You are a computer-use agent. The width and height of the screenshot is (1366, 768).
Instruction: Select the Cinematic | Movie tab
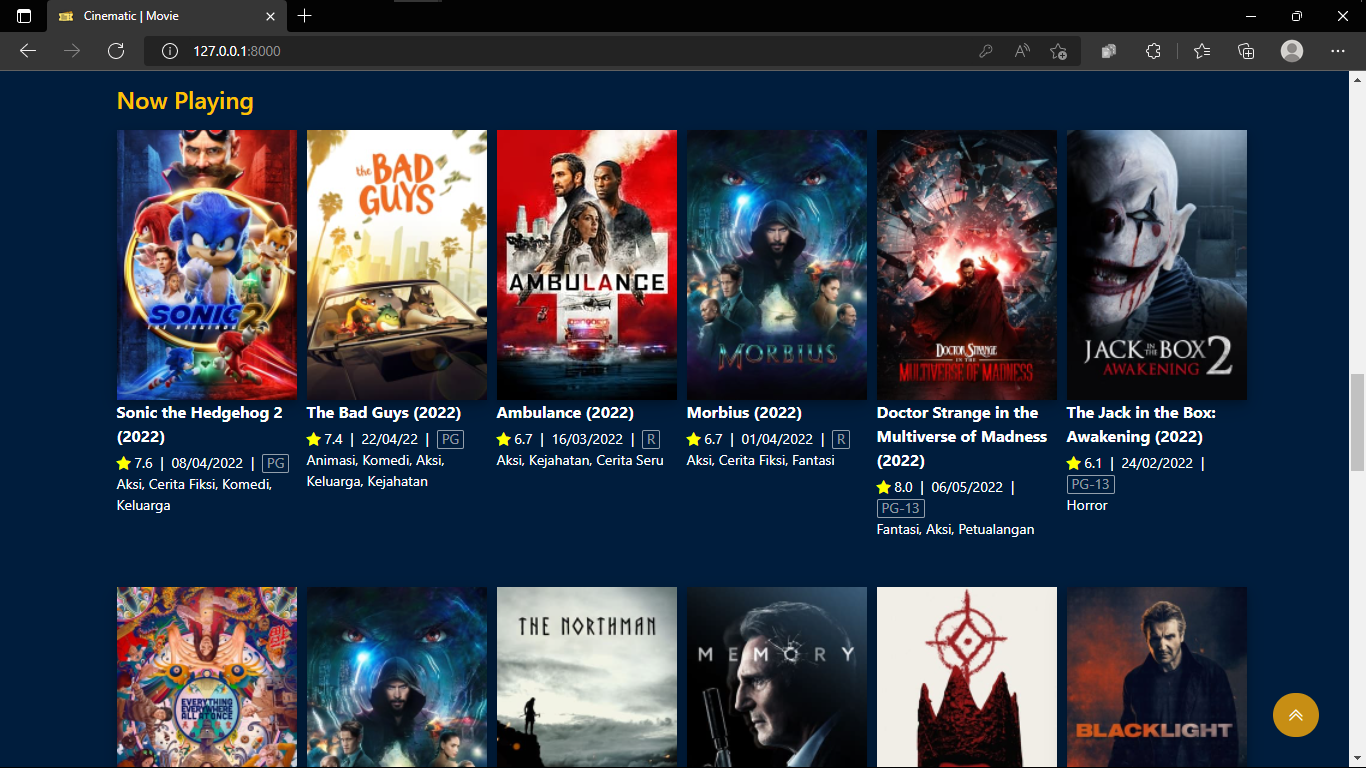coord(166,17)
